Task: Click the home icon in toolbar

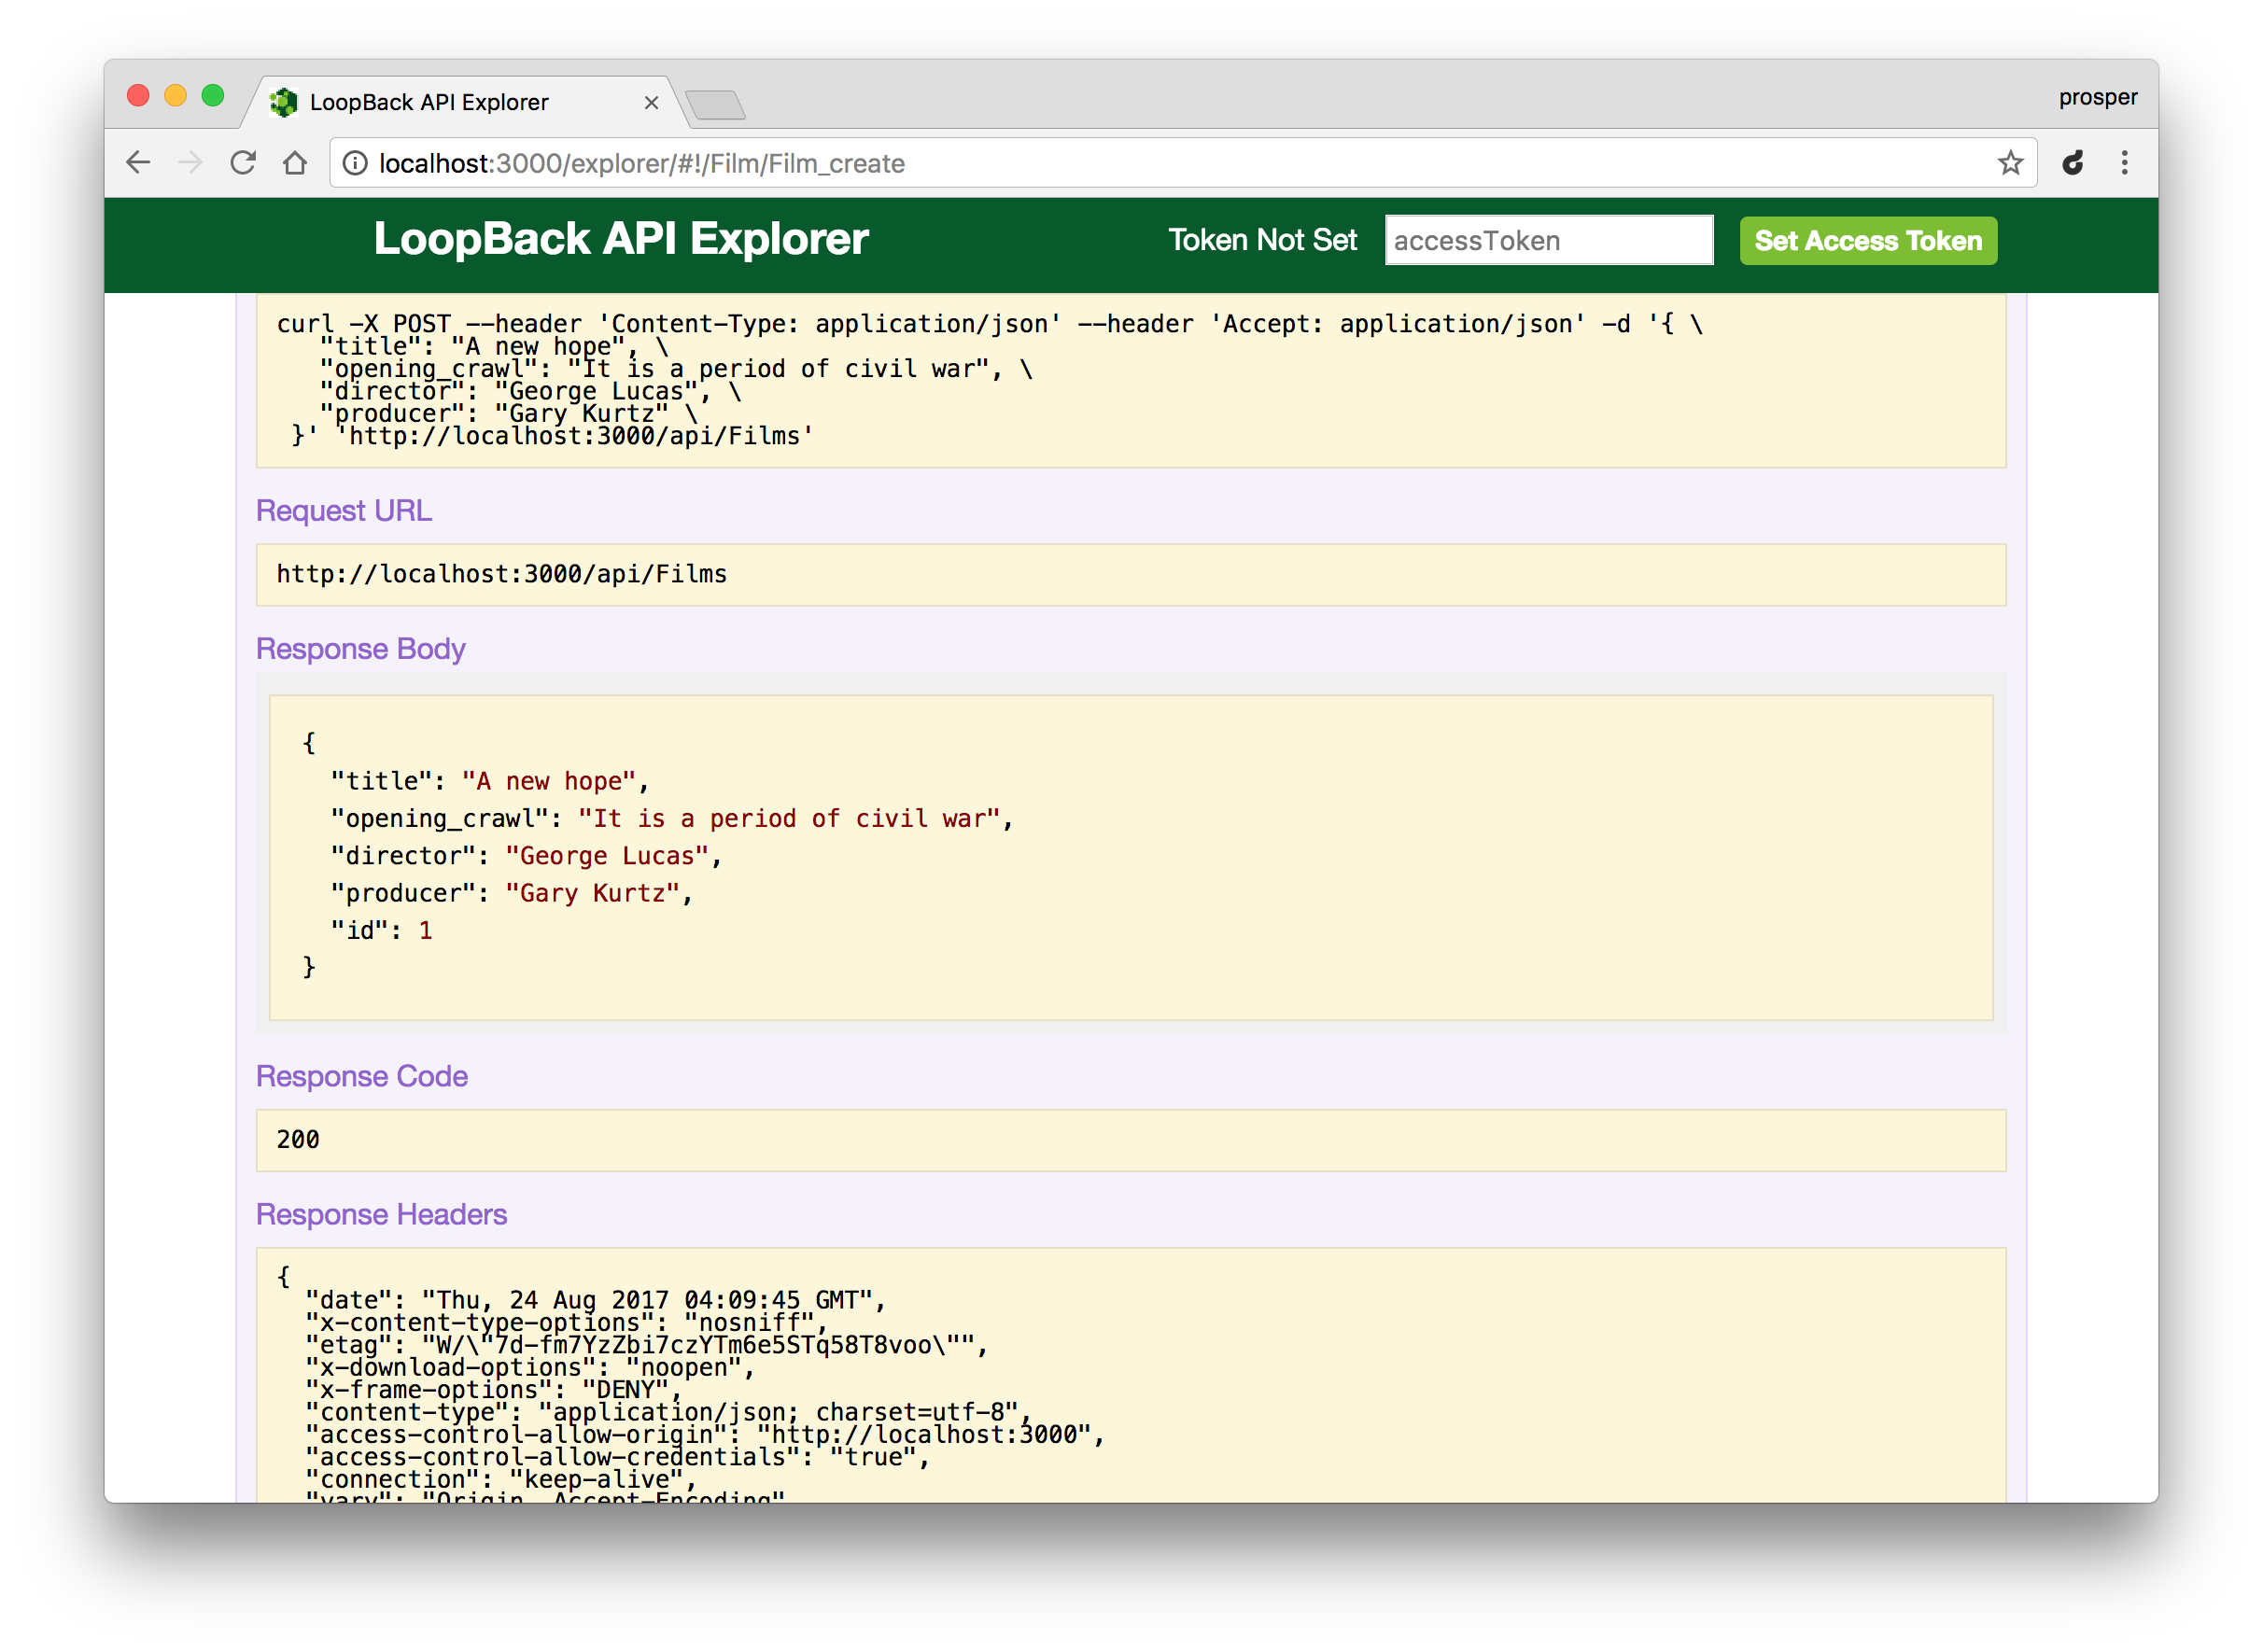Action: [295, 163]
